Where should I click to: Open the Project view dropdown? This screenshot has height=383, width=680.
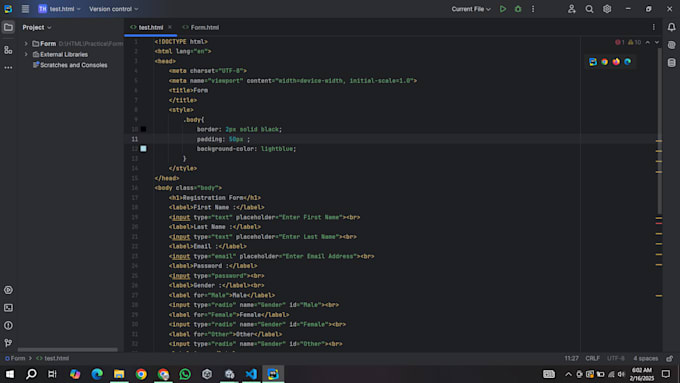coord(37,27)
